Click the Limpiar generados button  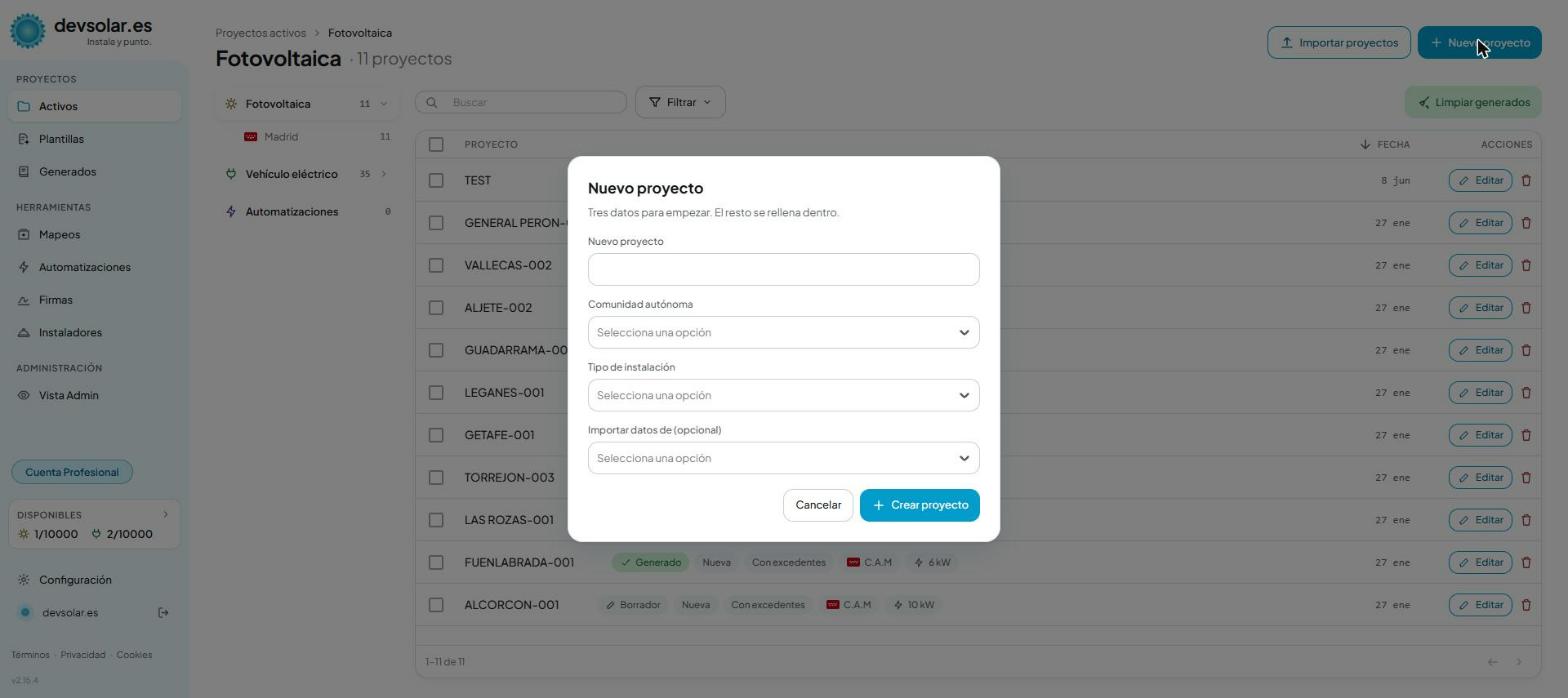tap(1473, 102)
